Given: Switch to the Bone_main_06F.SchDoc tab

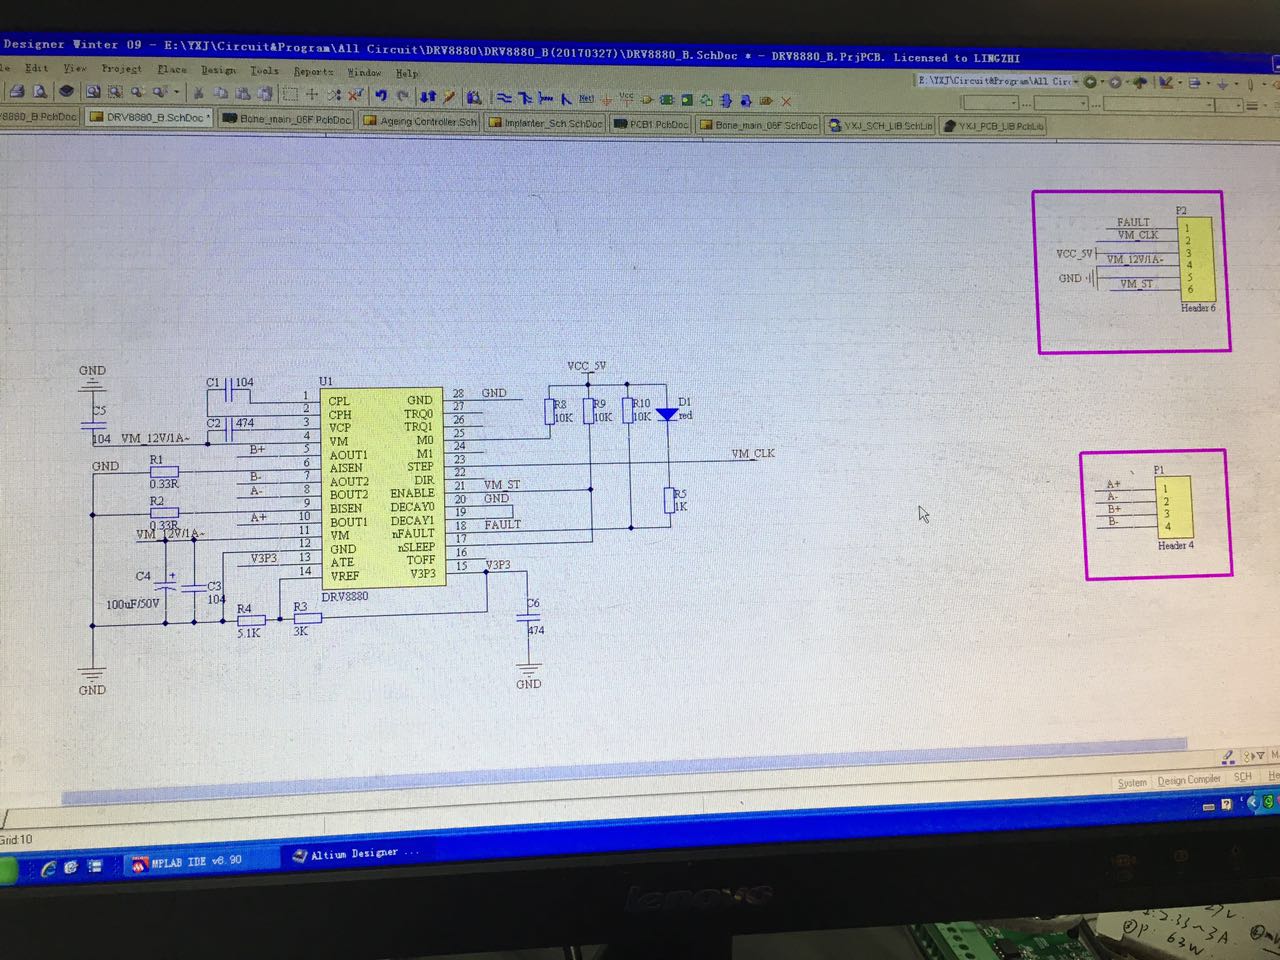Looking at the screenshot, I should [759, 125].
